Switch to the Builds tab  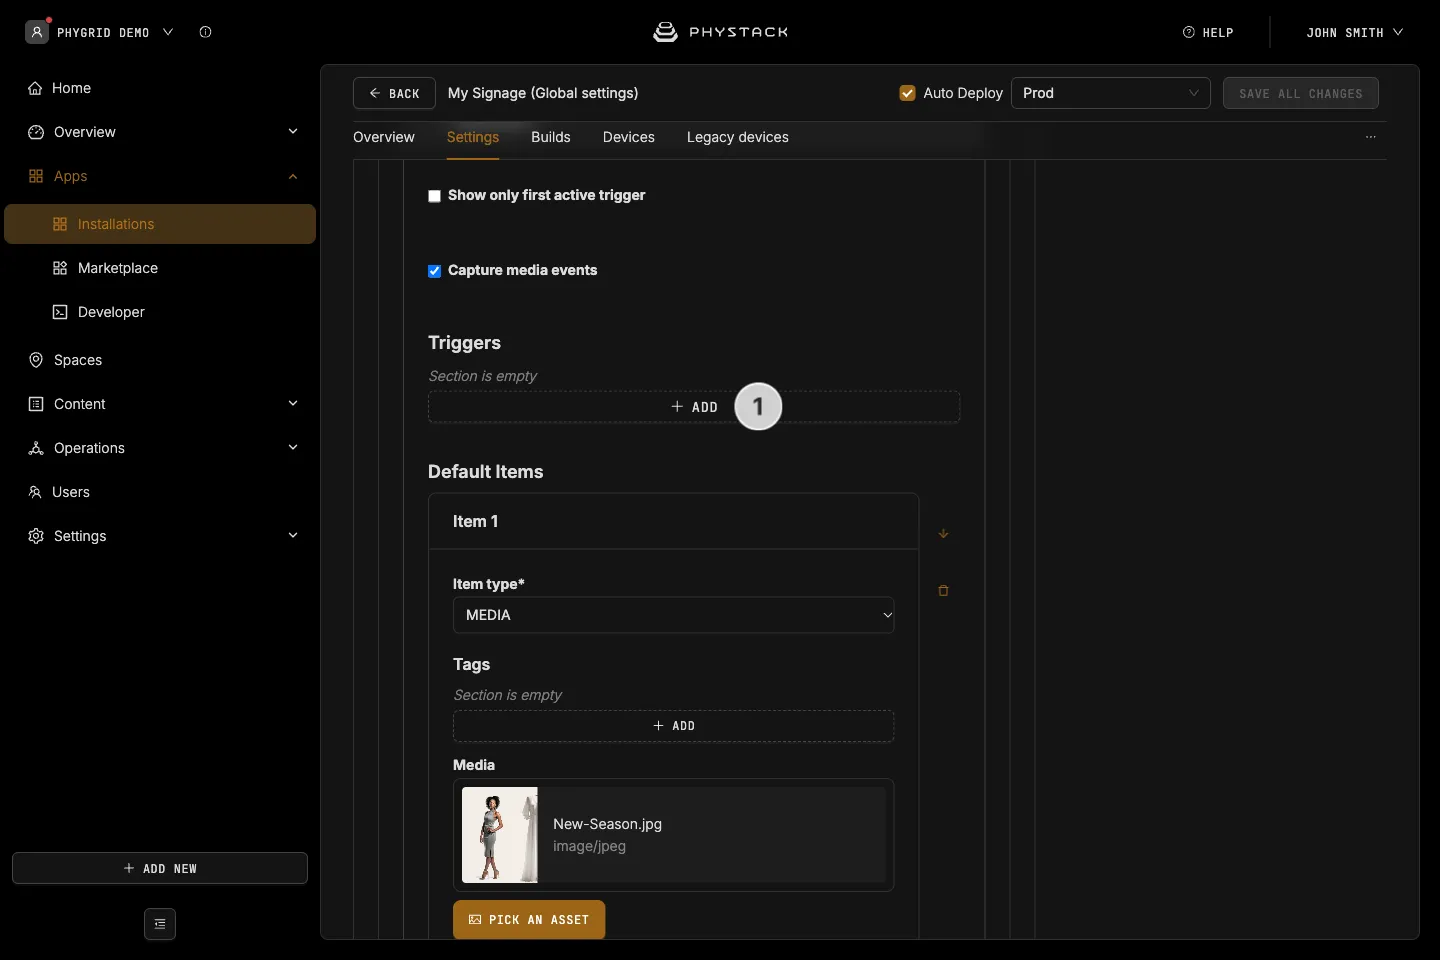pos(551,137)
